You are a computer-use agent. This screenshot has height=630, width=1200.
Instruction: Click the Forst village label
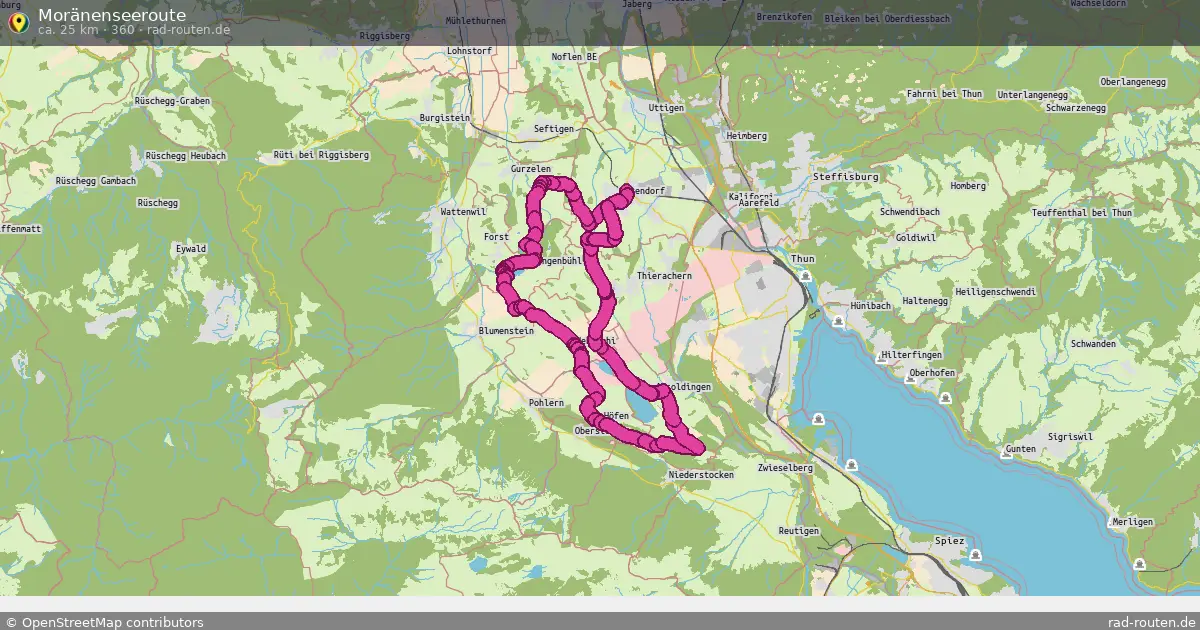tap(496, 237)
